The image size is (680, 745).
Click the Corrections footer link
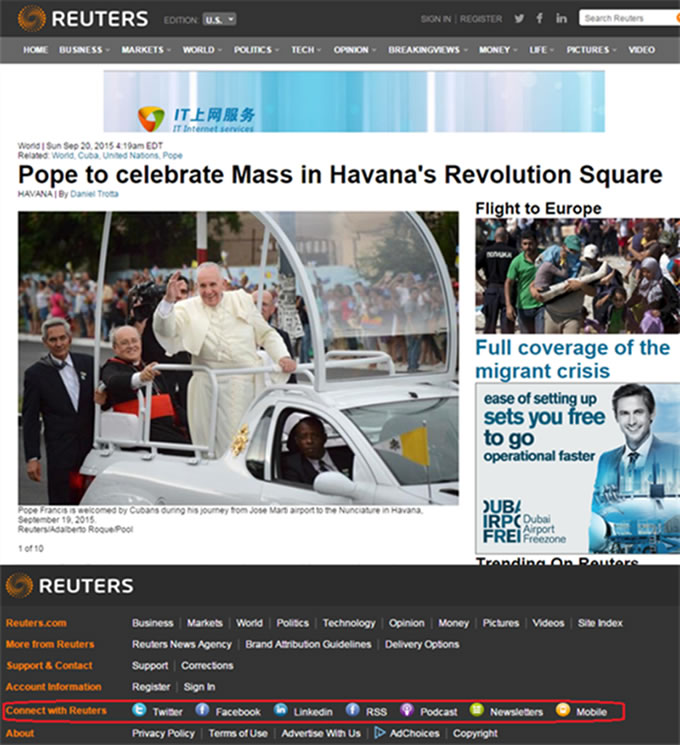pyautogui.click(x=207, y=665)
